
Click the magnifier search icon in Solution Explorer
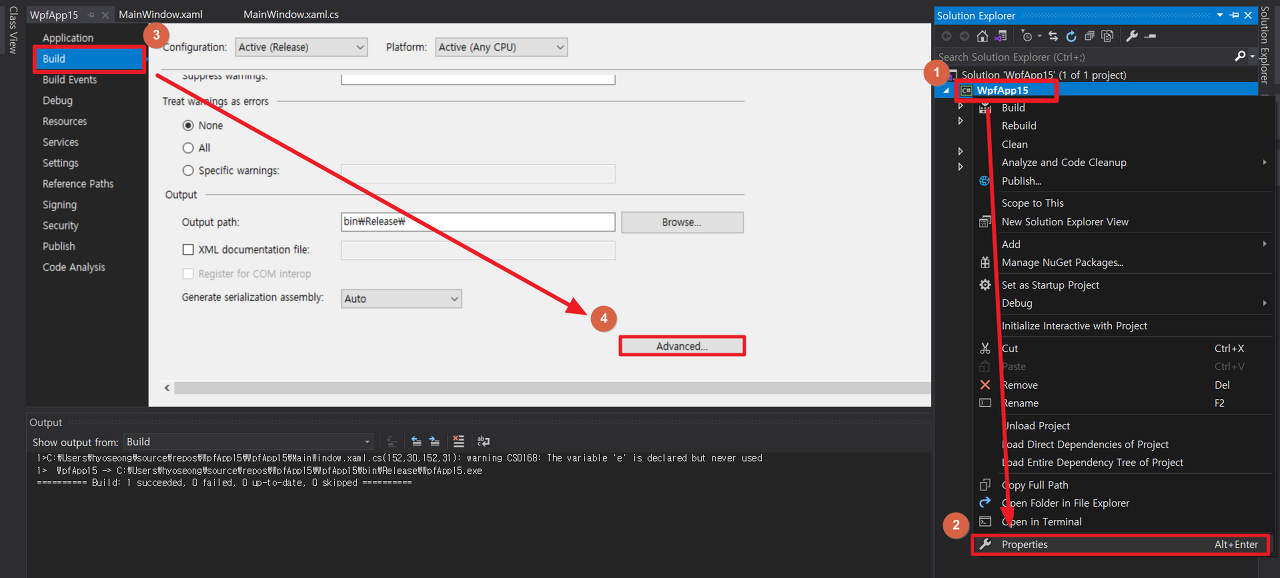point(1240,56)
